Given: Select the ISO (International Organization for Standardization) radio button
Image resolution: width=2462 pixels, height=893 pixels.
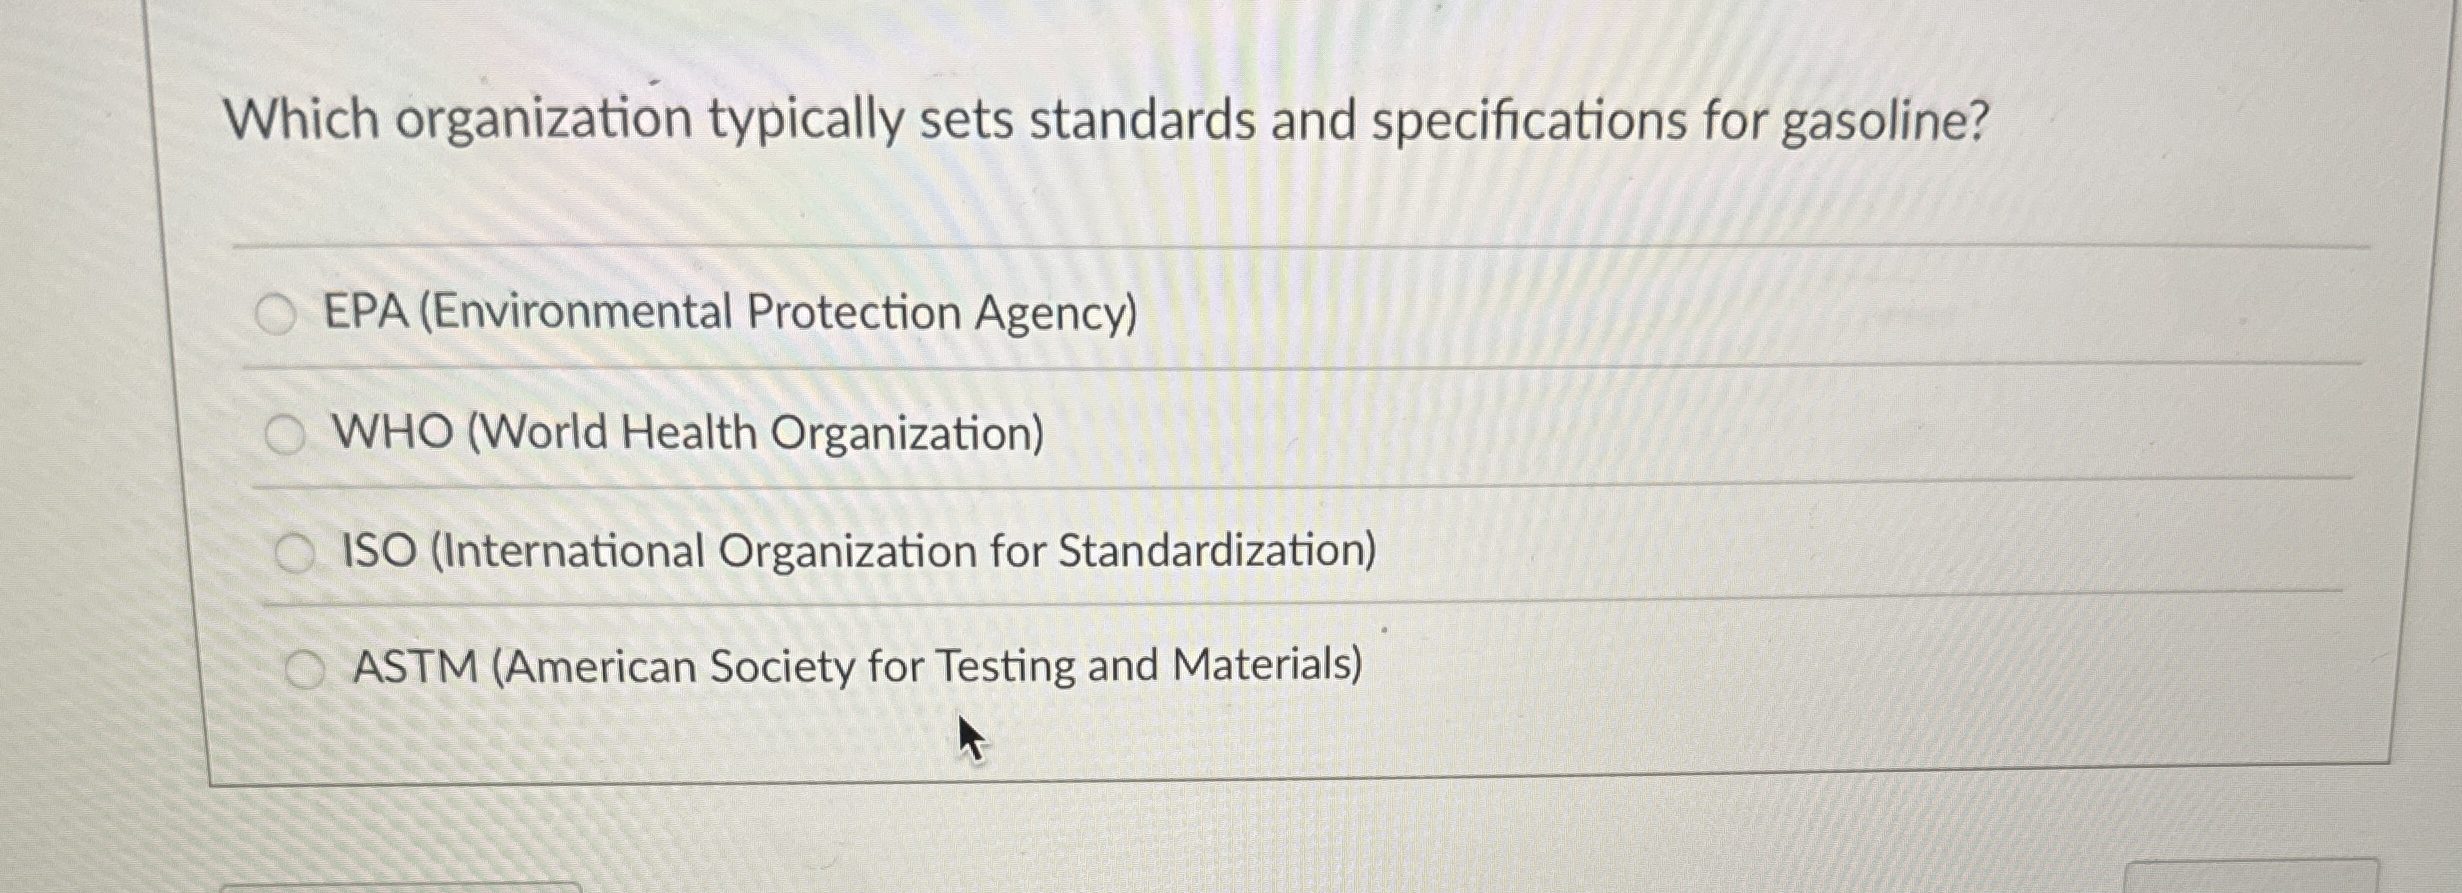Looking at the screenshot, I should pos(296,549).
